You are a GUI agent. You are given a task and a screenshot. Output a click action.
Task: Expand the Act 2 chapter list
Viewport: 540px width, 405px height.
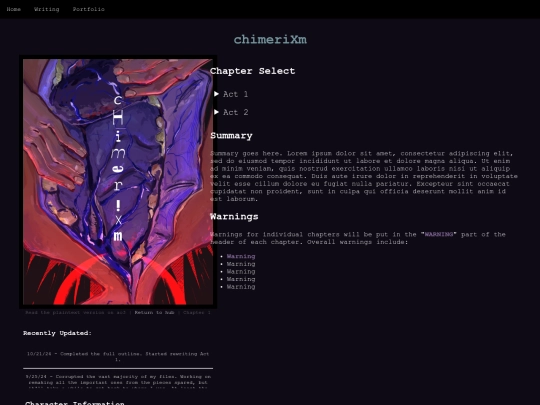click(231, 112)
